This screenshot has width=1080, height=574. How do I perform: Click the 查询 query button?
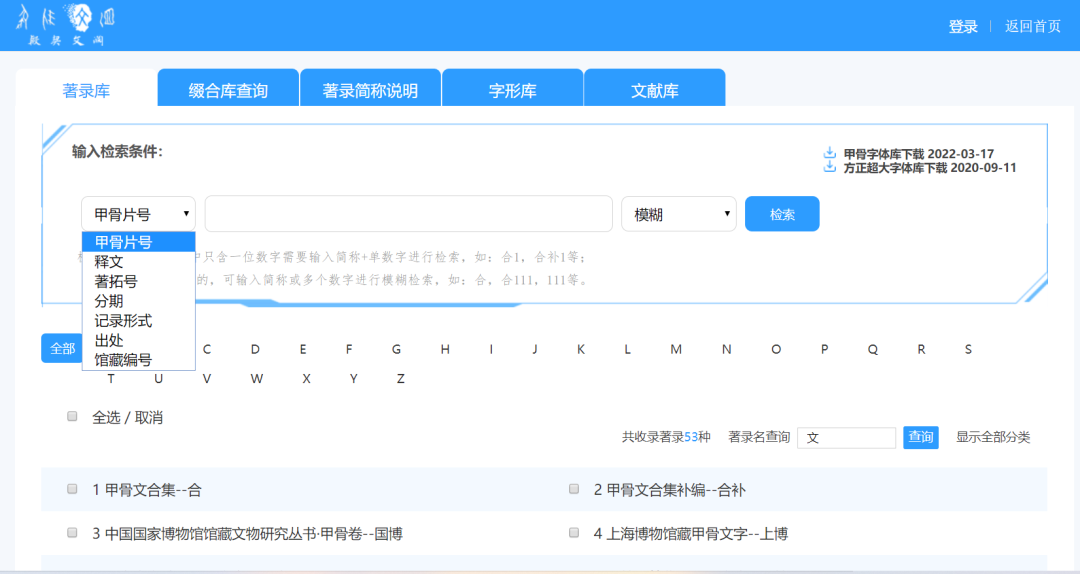click(920, 438)
